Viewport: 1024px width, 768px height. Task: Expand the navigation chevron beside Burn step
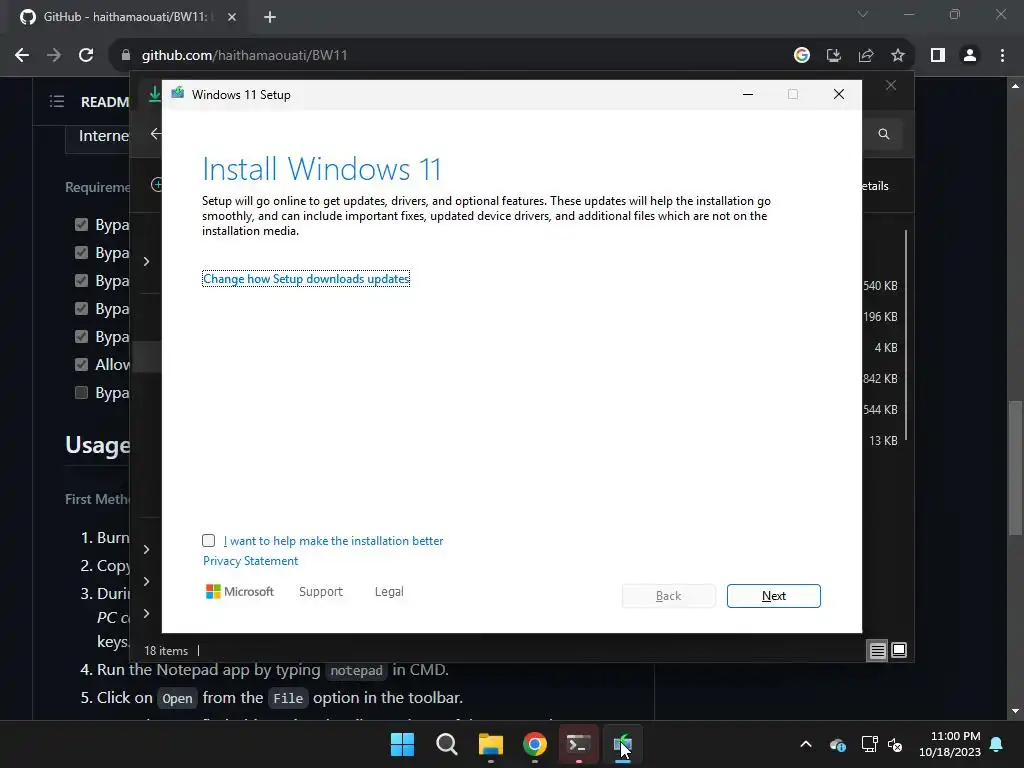[x=146, y=549]
